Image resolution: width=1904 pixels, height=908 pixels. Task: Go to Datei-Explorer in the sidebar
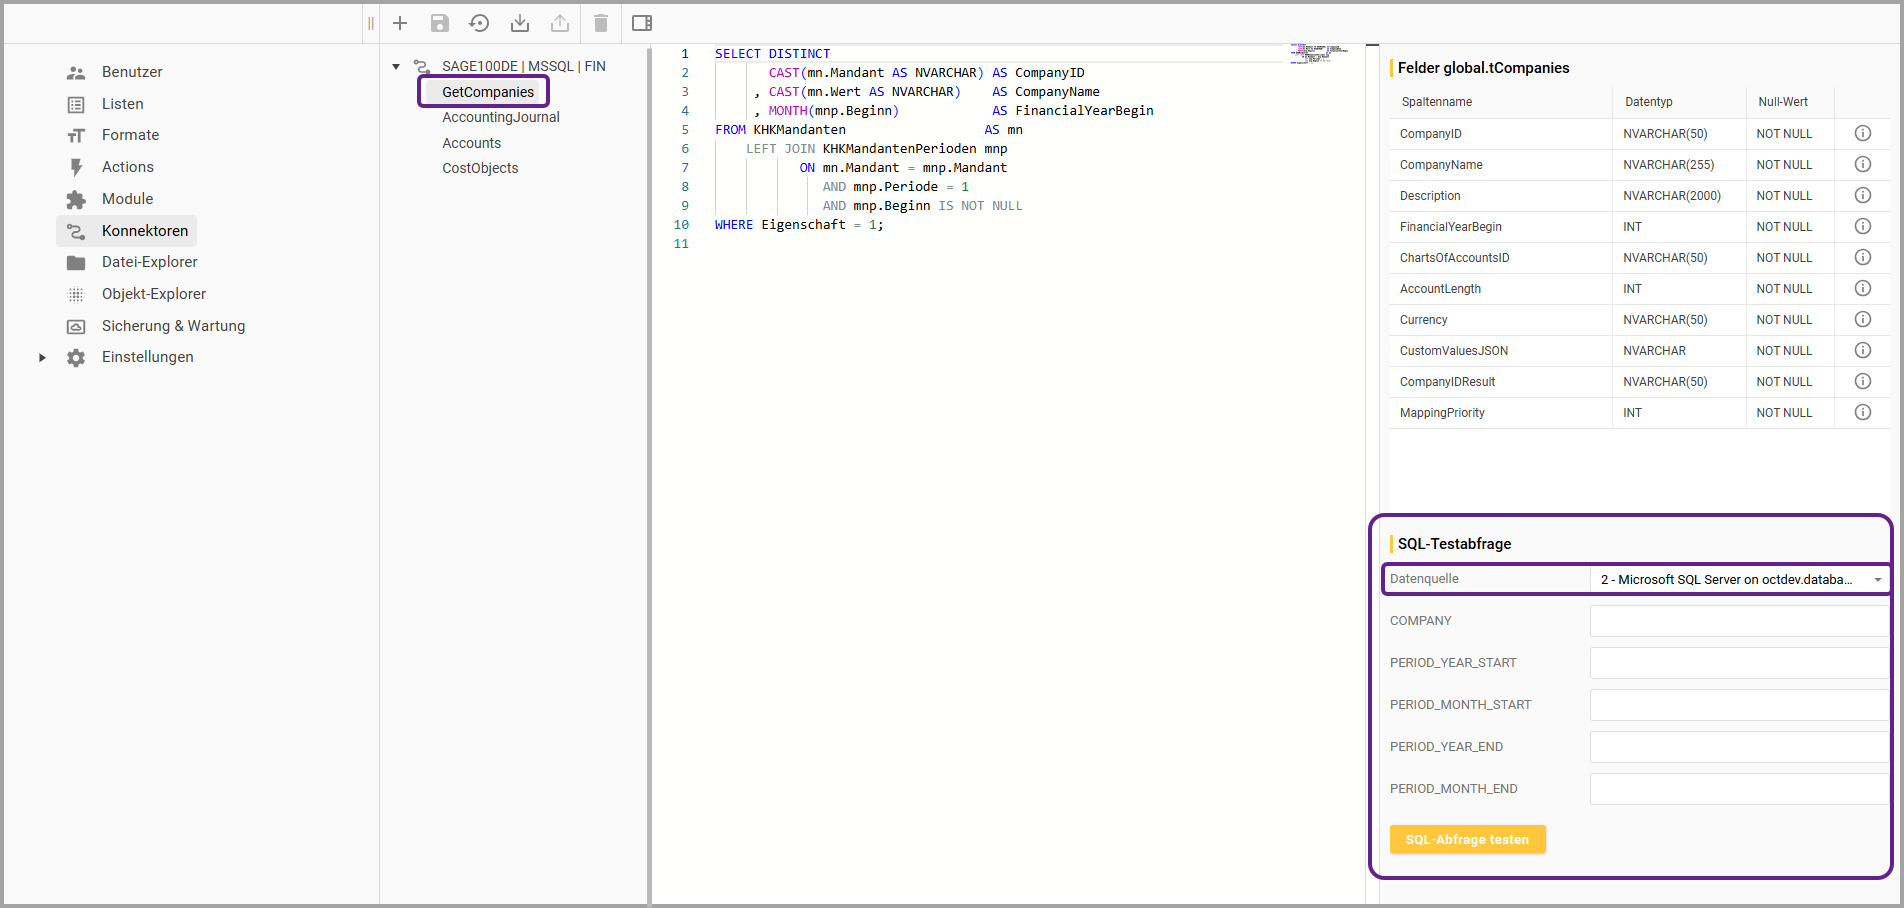point(149,262)
